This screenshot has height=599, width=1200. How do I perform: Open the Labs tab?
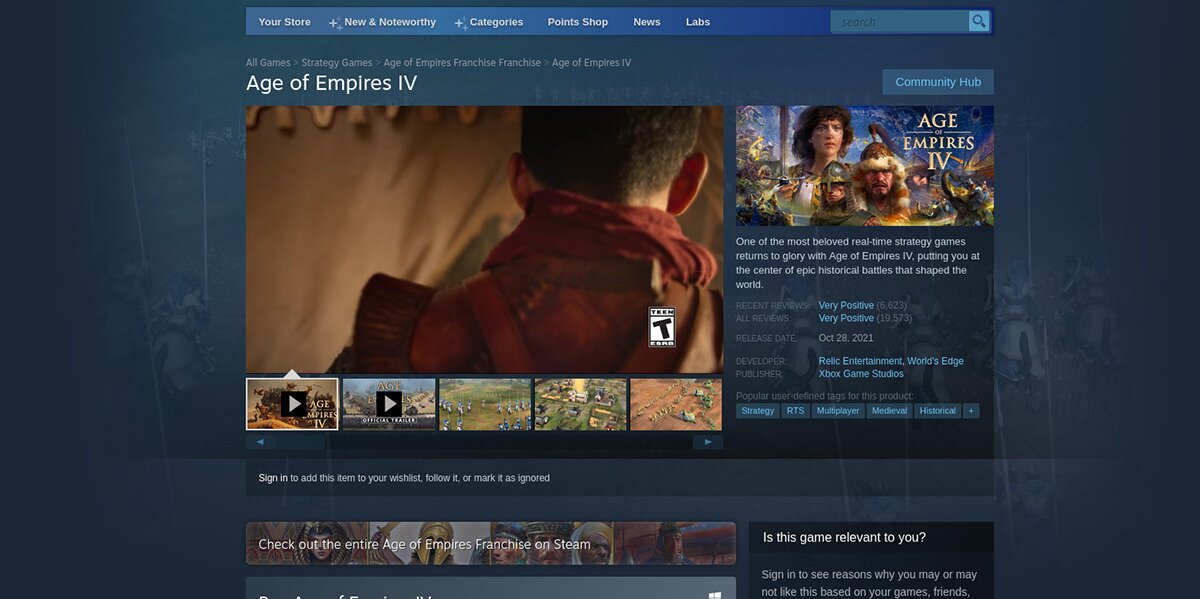tap(698, 22)
